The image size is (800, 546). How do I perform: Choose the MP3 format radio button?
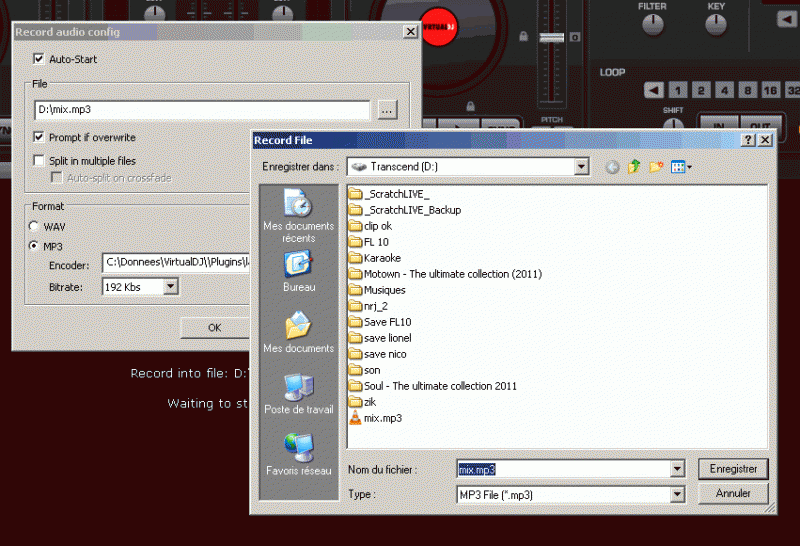click(34, 245)
